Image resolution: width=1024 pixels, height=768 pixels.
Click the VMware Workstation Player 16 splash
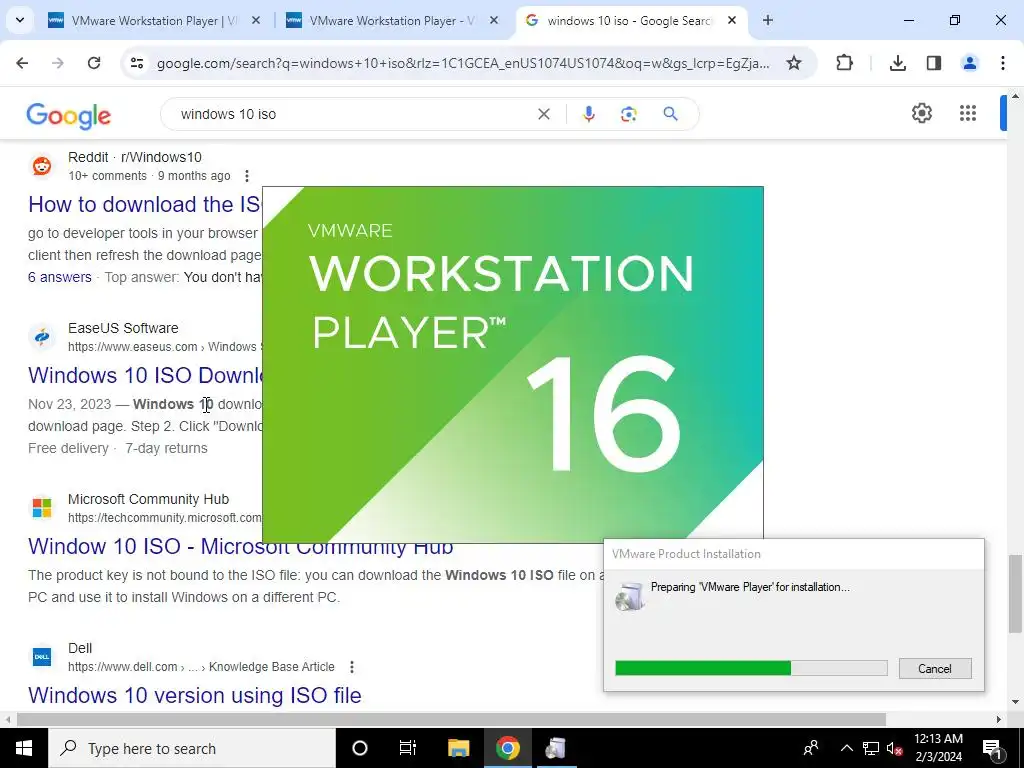pos(513,364)
